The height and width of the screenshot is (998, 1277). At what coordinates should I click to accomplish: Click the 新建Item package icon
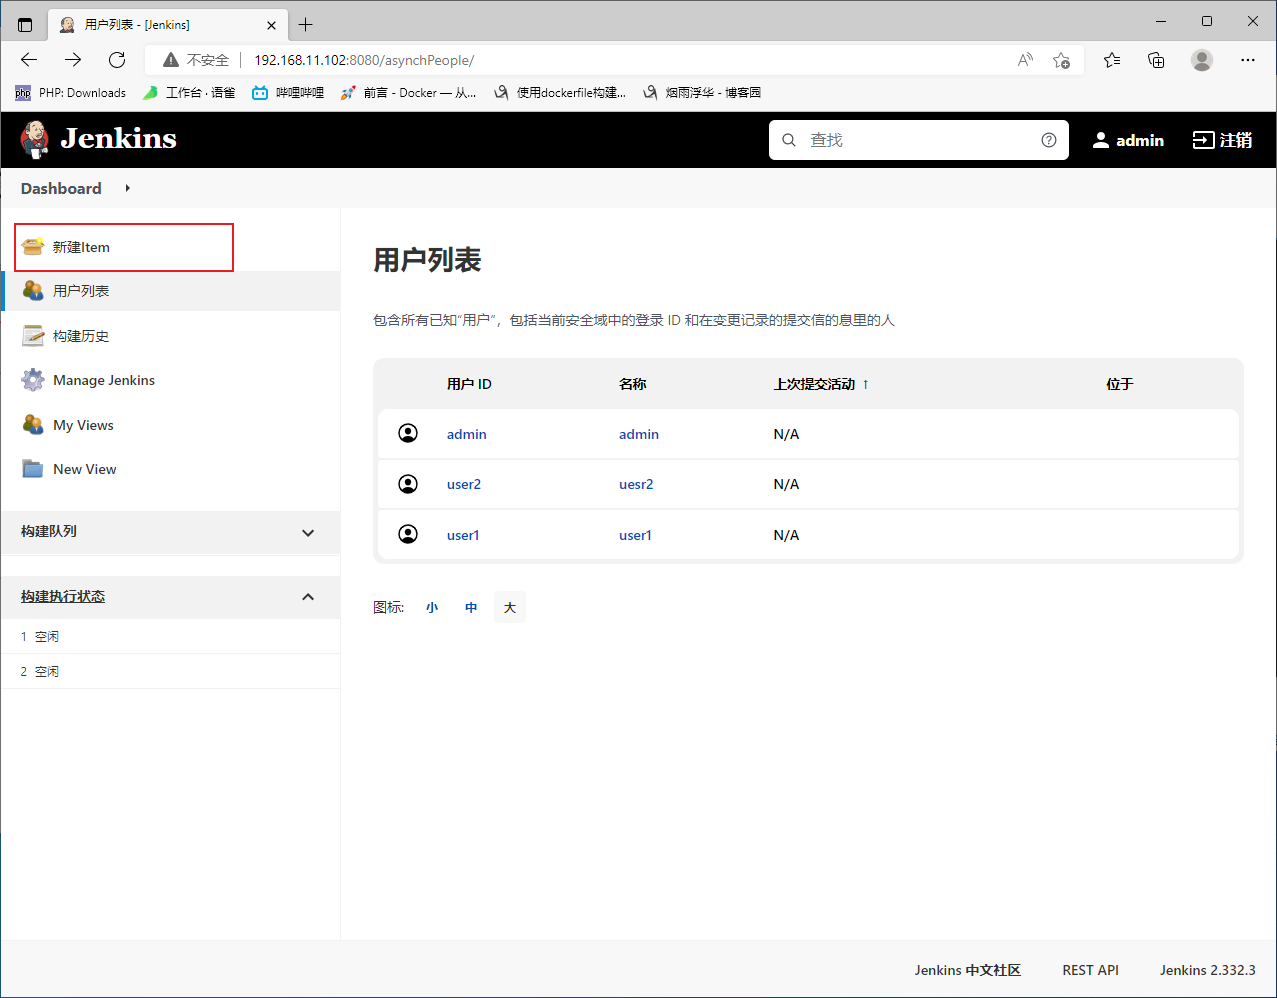click(33, 247)
